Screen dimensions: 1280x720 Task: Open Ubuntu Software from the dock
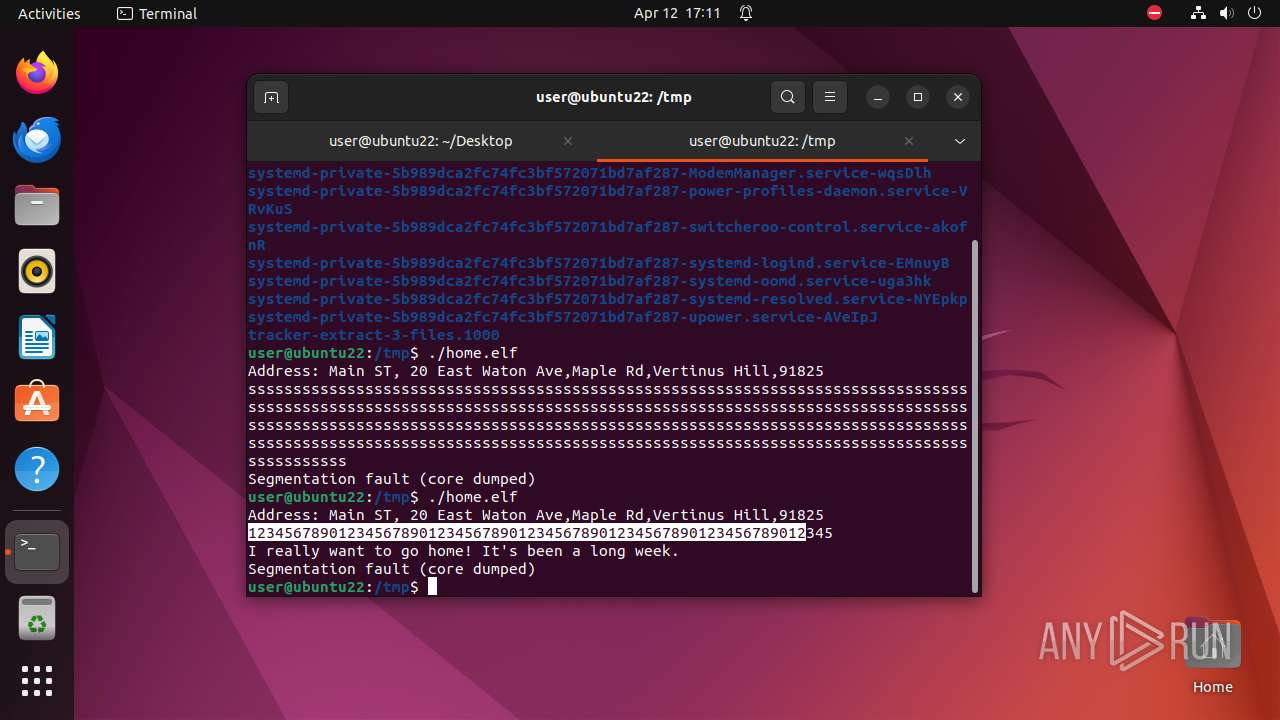(x=37, y=403)
